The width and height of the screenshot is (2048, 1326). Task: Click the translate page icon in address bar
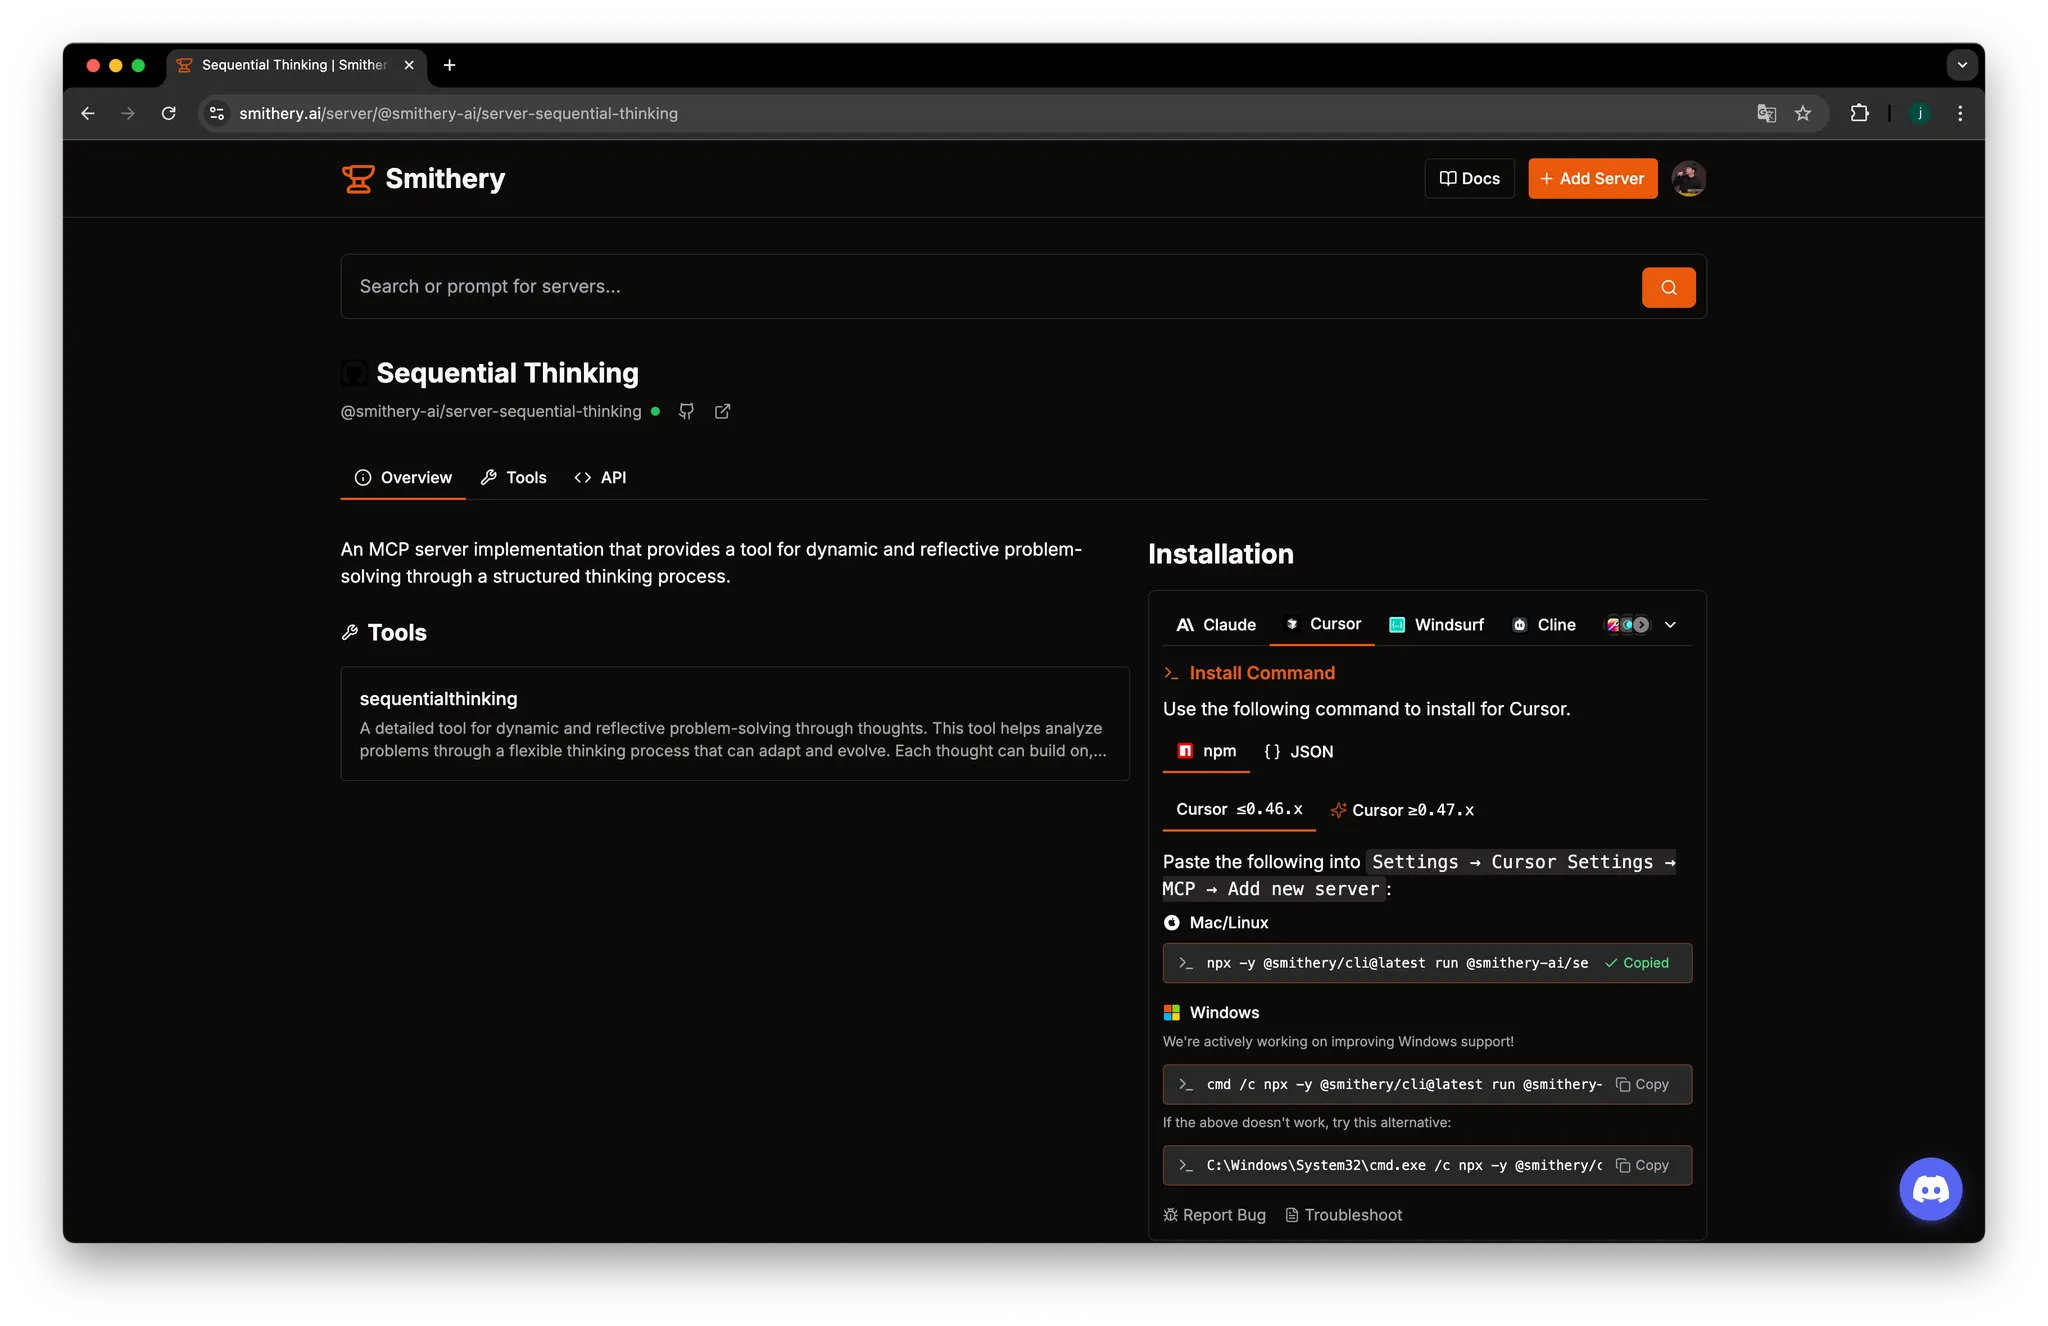click(1766, 114)
